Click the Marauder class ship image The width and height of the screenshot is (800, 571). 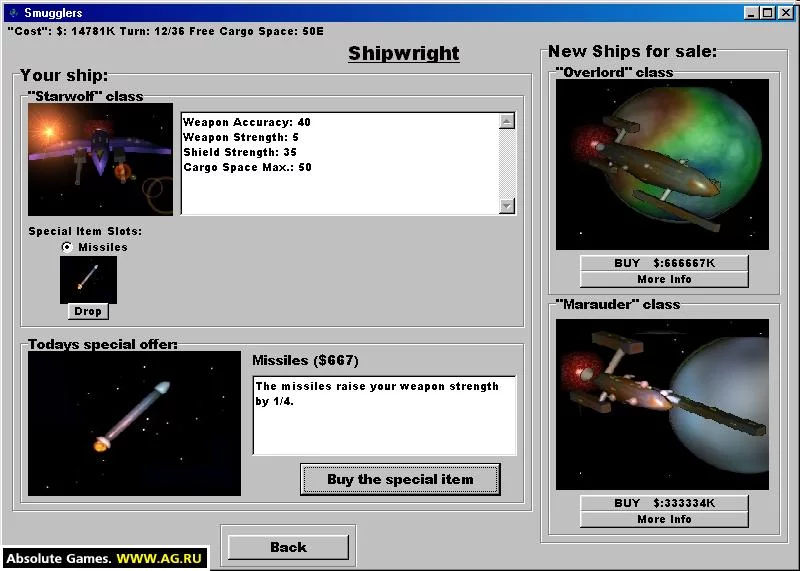click(662, 404)
